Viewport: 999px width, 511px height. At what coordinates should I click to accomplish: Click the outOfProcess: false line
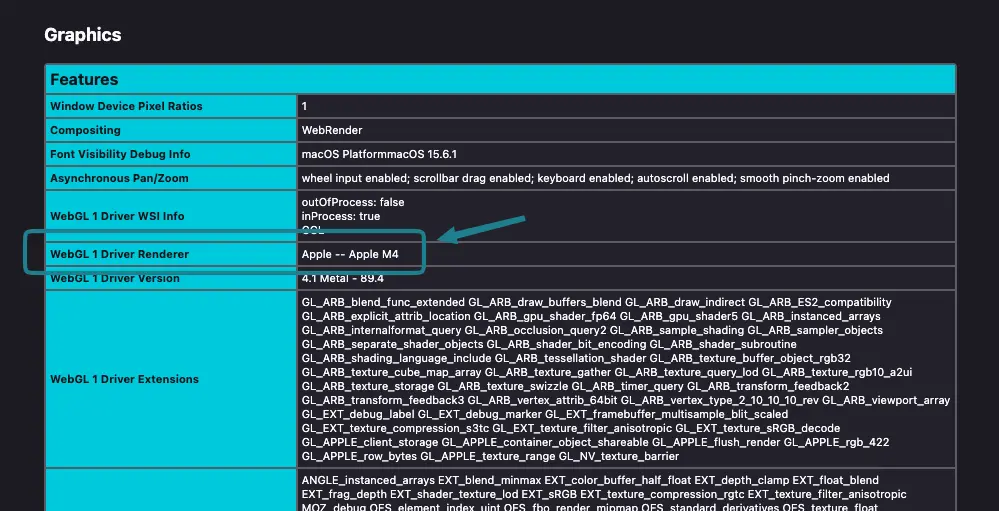click(353, 202)
